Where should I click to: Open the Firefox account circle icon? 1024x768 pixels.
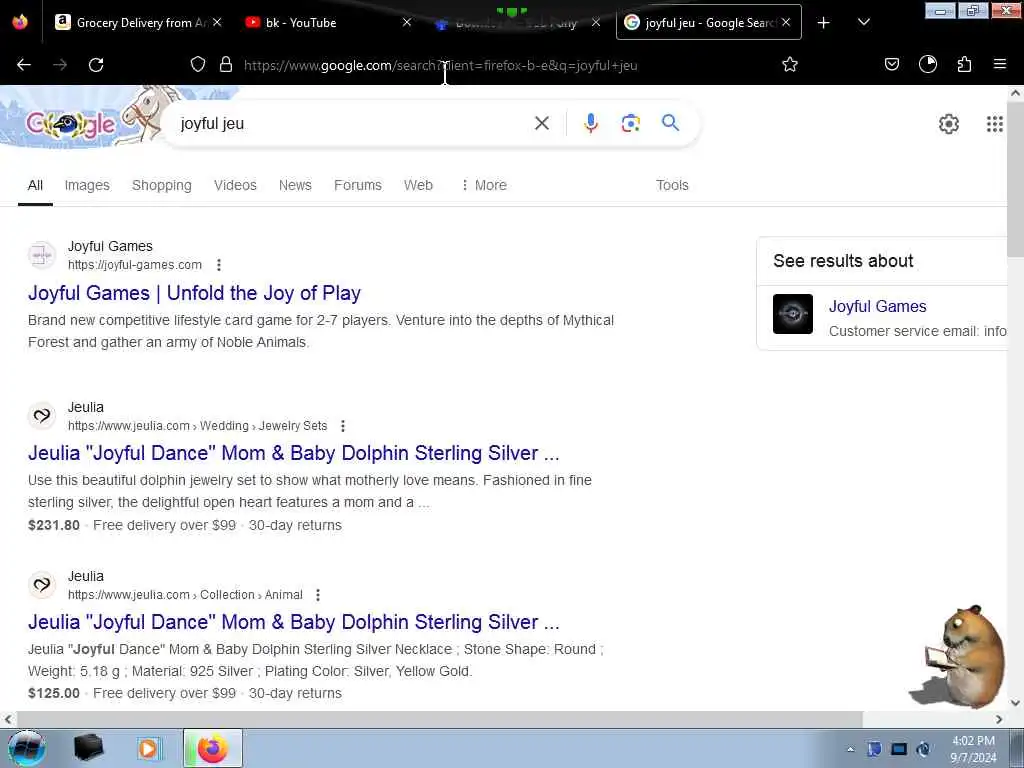pos(928,64)
